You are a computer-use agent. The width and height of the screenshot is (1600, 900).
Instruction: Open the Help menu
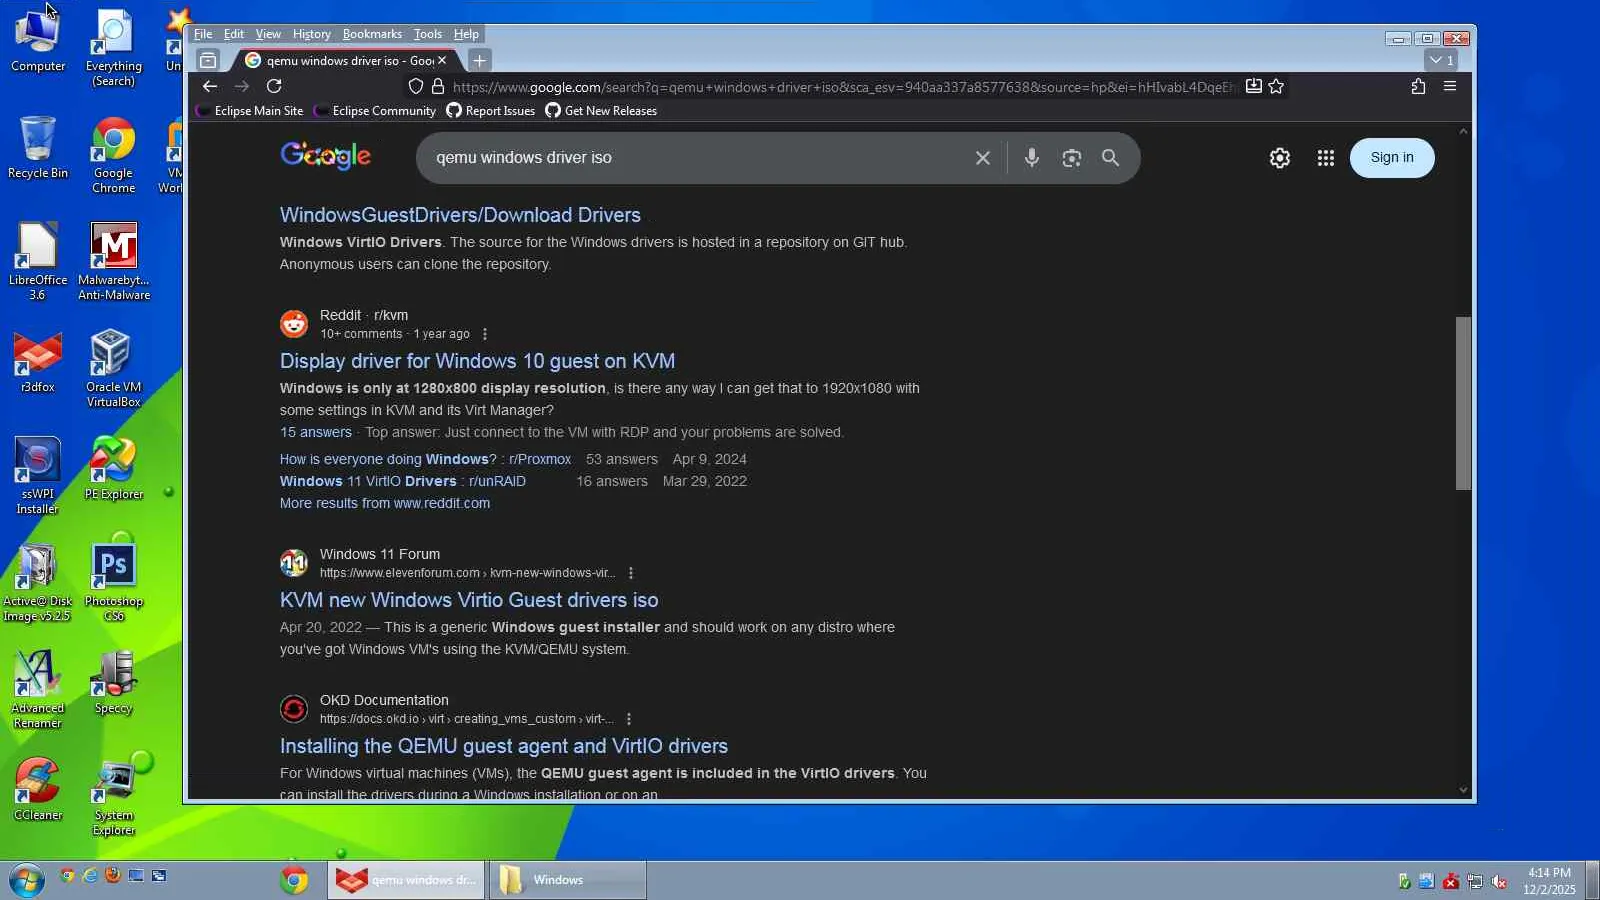466,34
